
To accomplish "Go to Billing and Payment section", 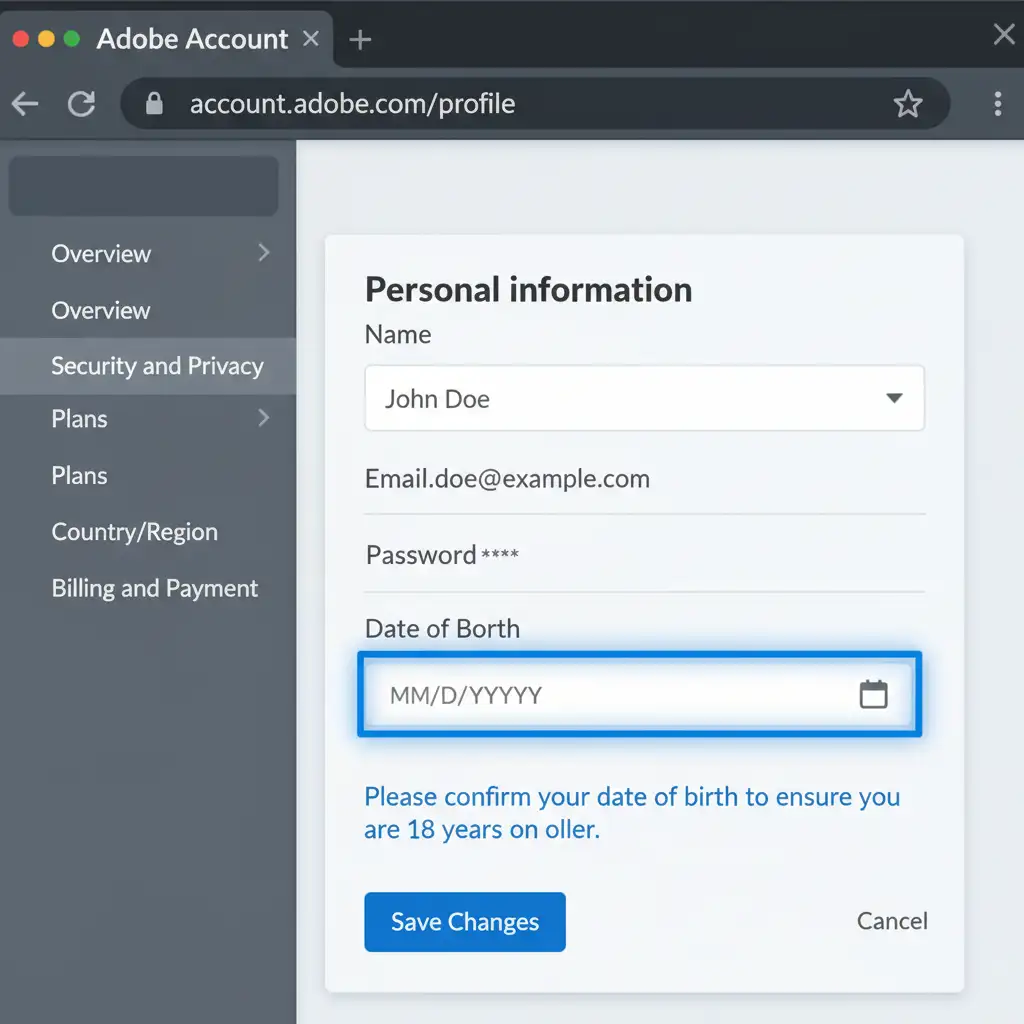I will click(x=154, y=588).
